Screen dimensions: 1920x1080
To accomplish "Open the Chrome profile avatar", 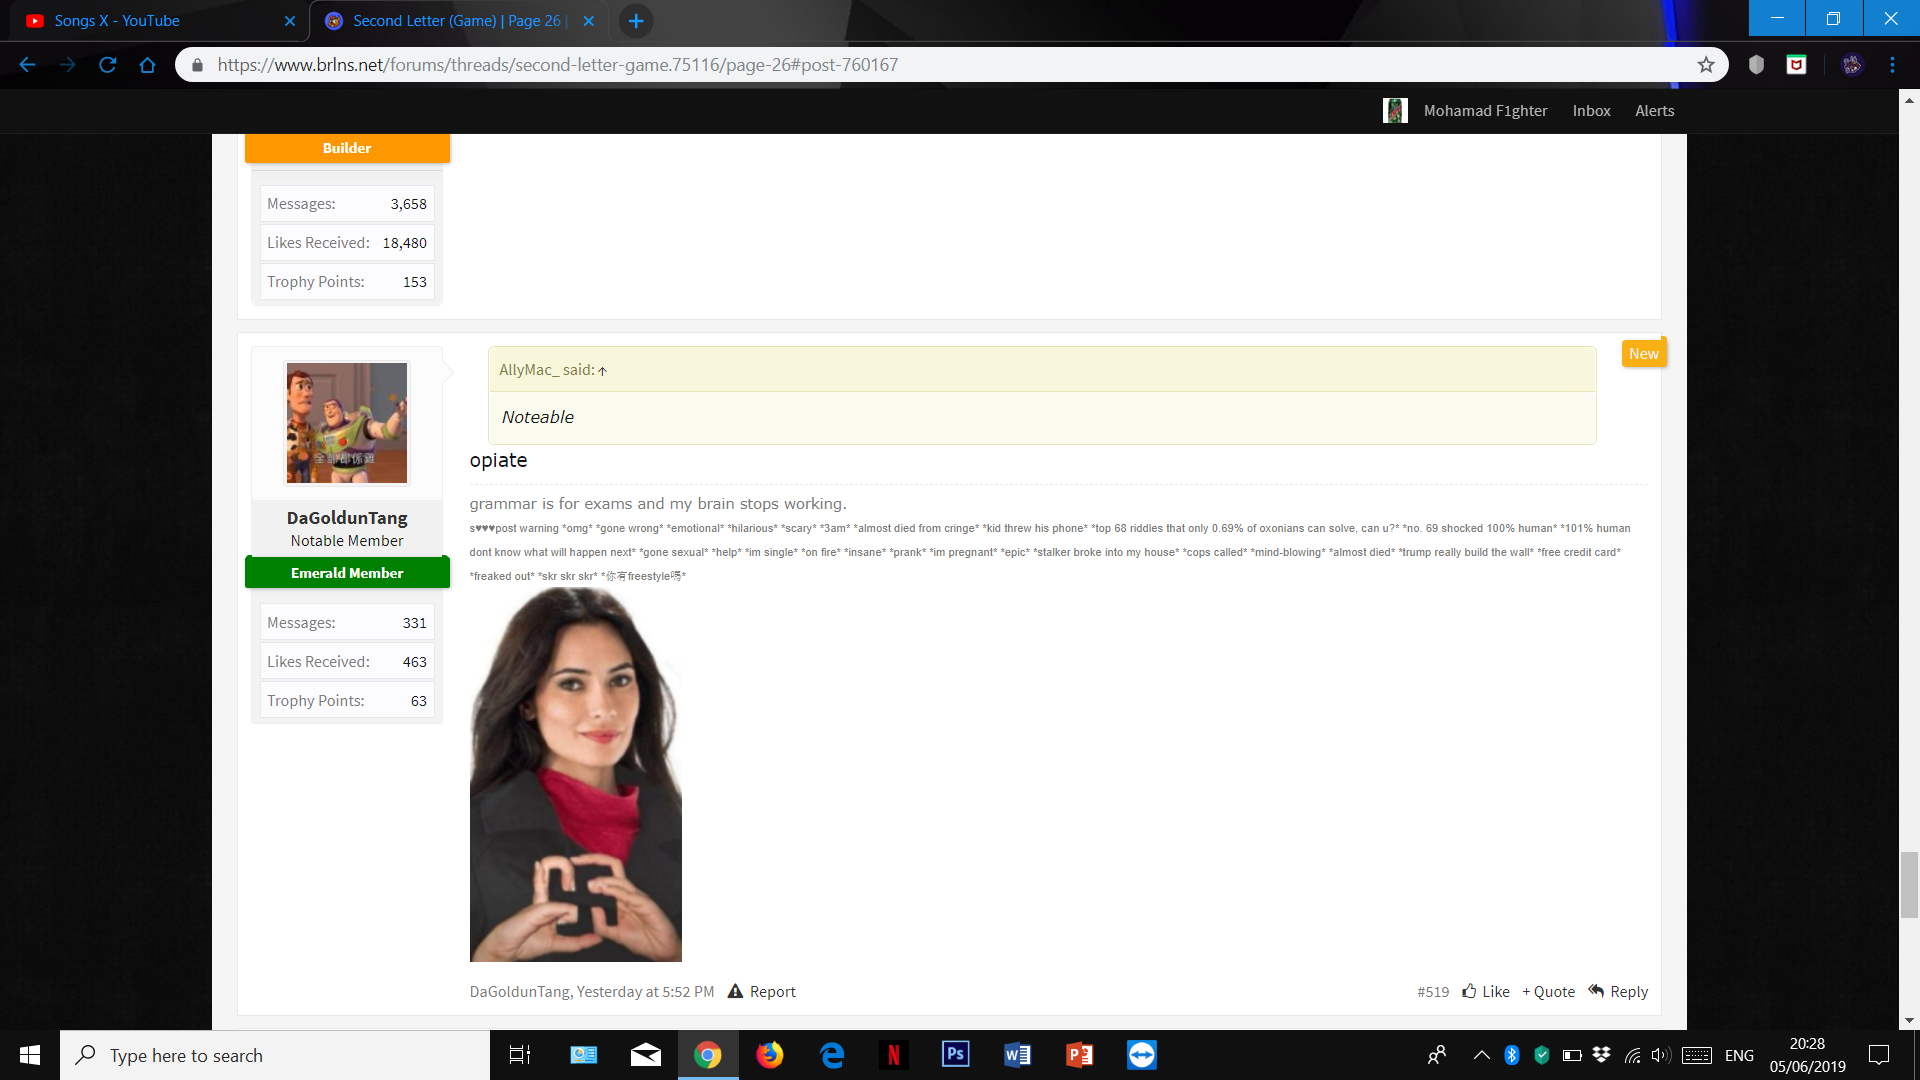I will pos(1852,65).
